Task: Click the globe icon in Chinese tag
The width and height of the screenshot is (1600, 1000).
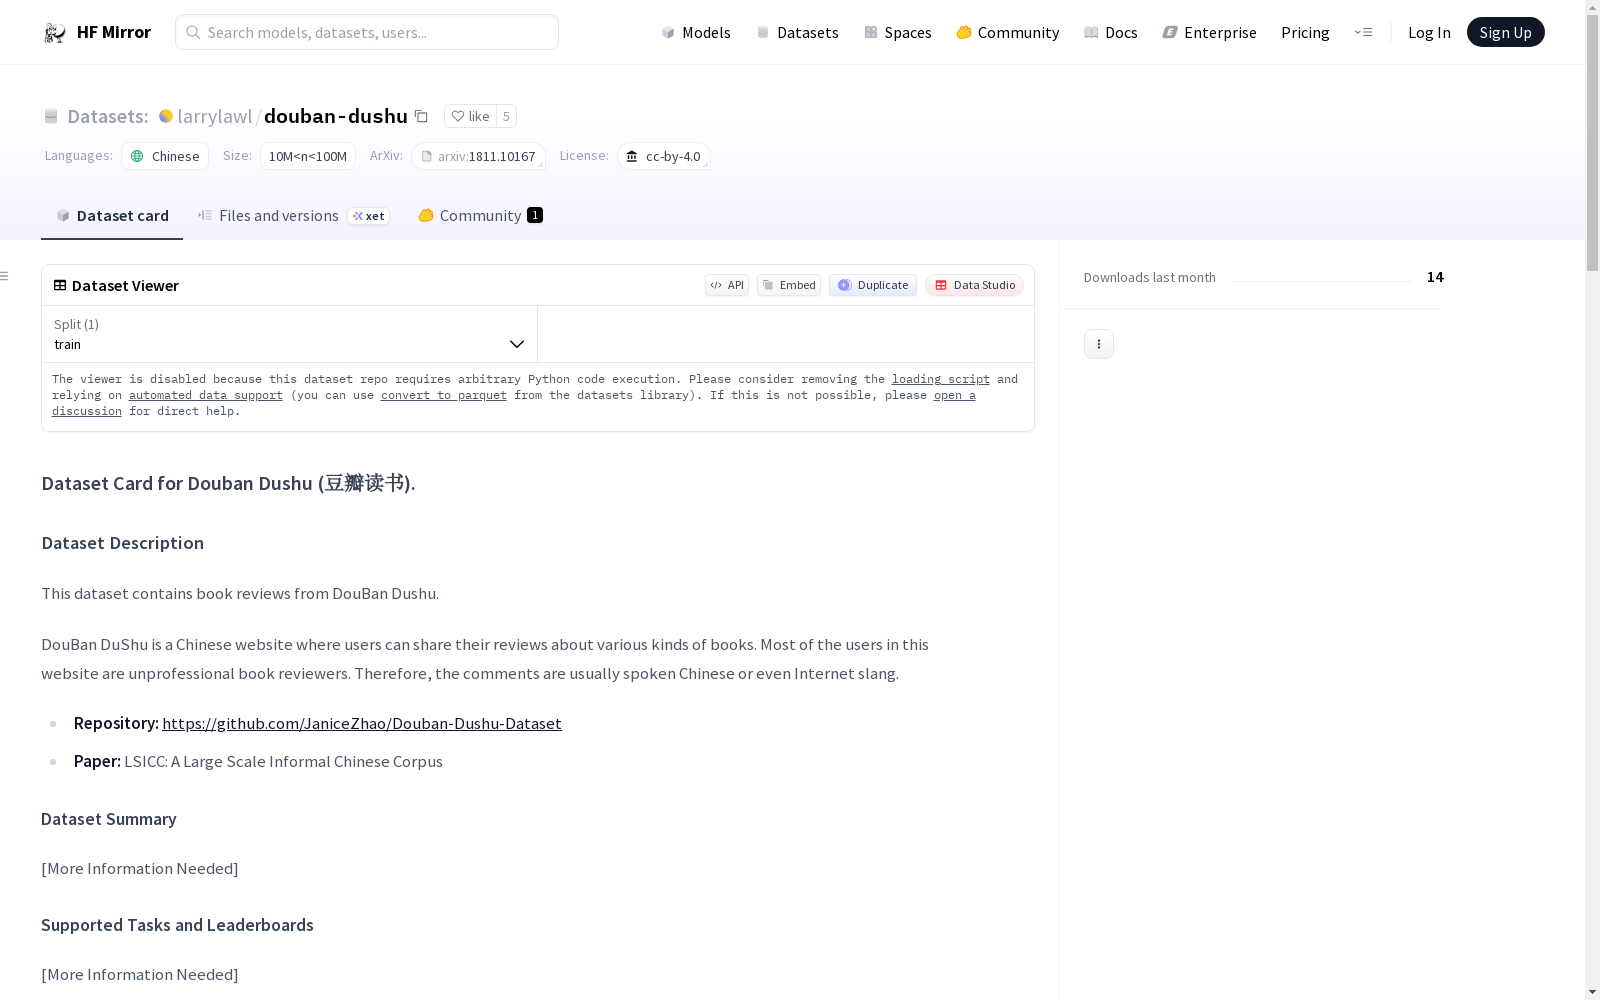Action: pos(137,156)
